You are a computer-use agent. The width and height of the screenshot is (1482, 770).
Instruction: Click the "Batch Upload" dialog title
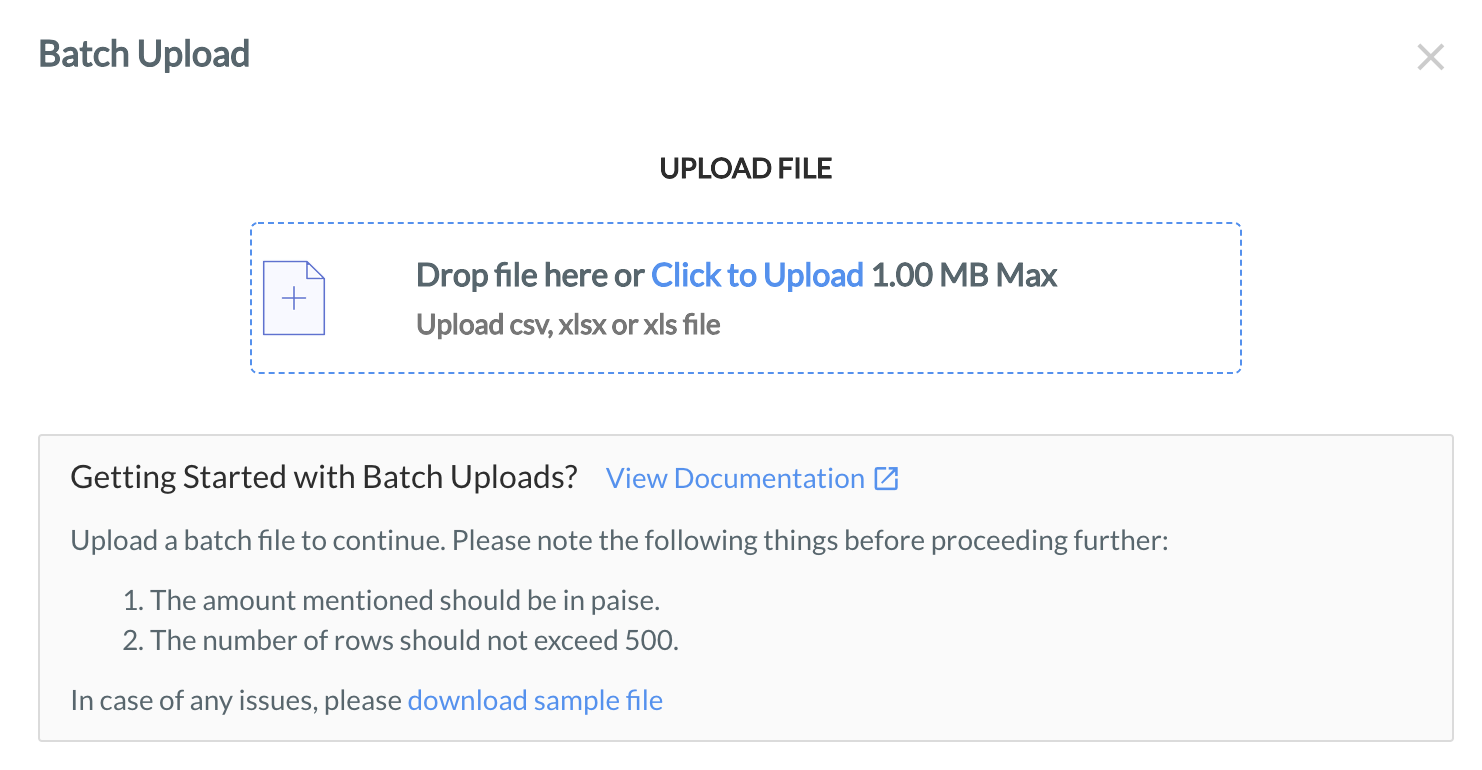pyautogui.click(x=144, y=54)
